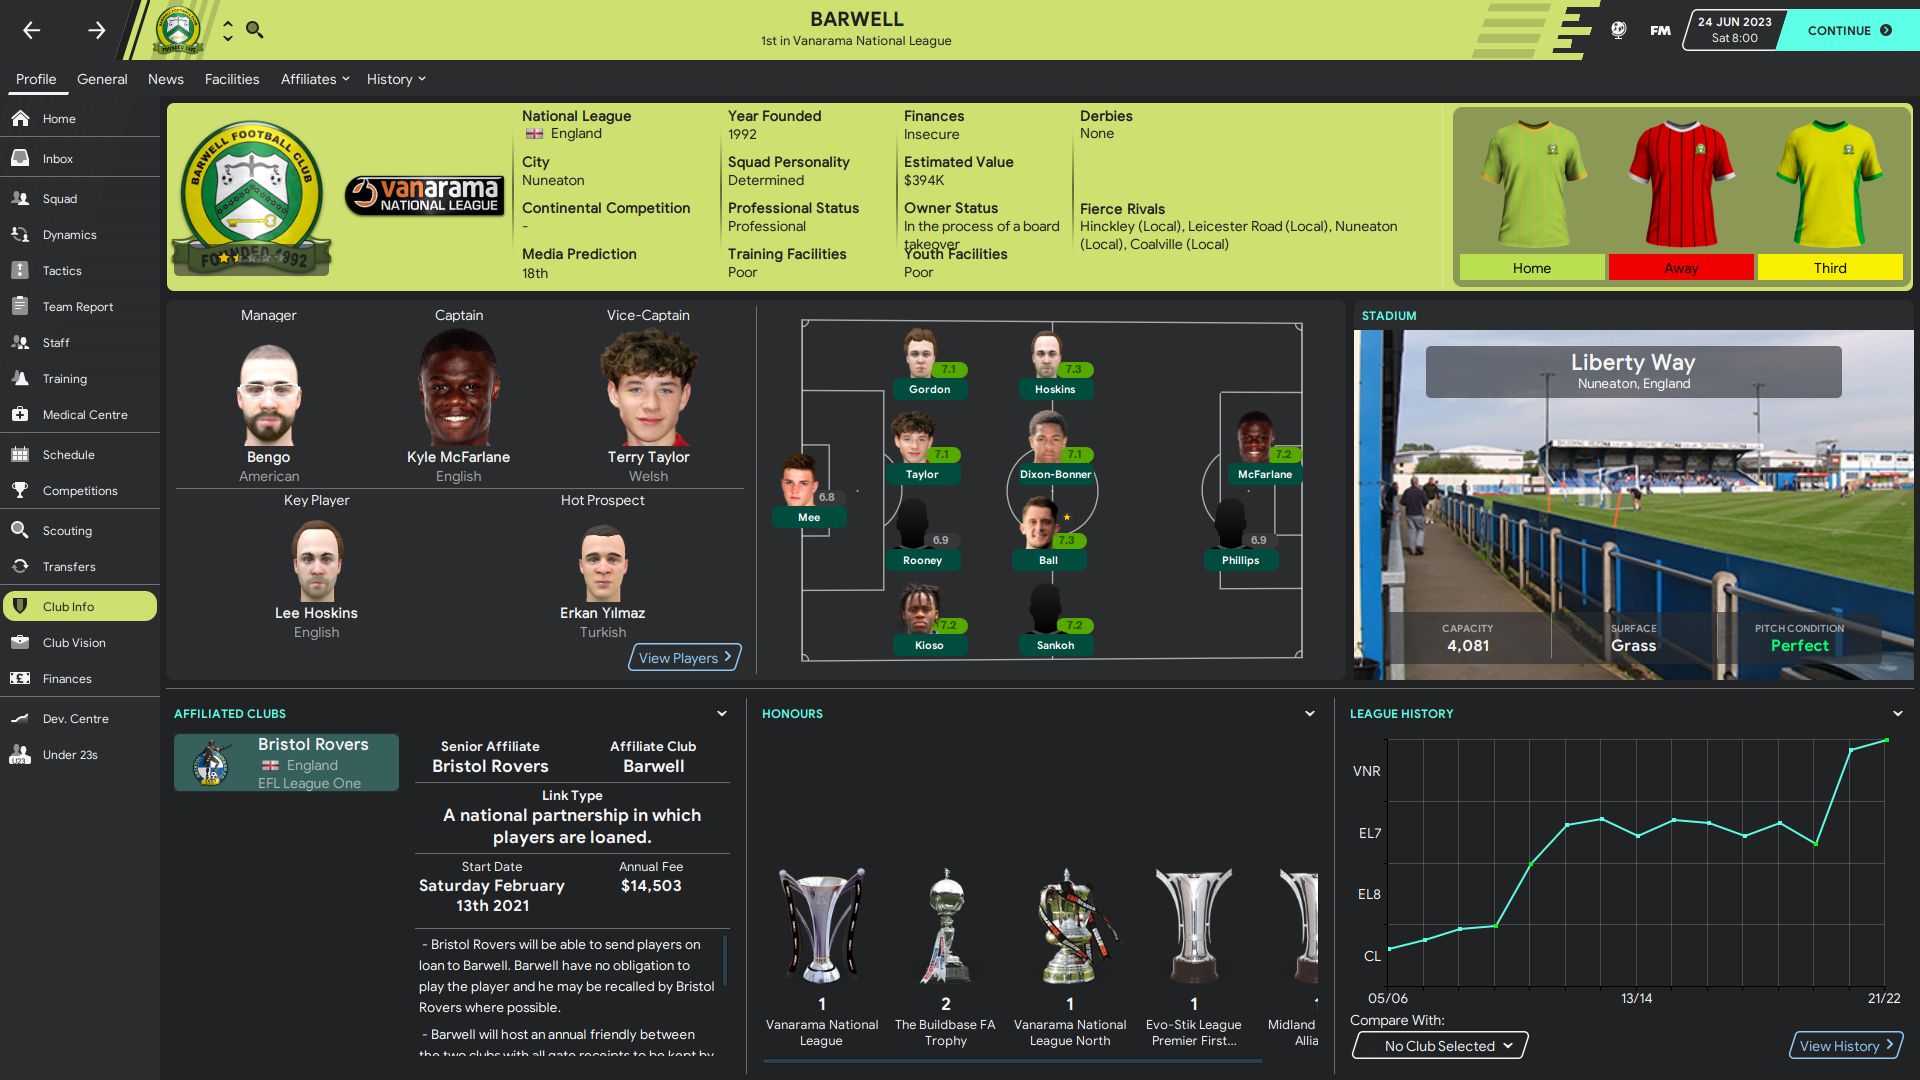Click Gordon on the pitch
1920x1080 pixels.
click(929, 363)
